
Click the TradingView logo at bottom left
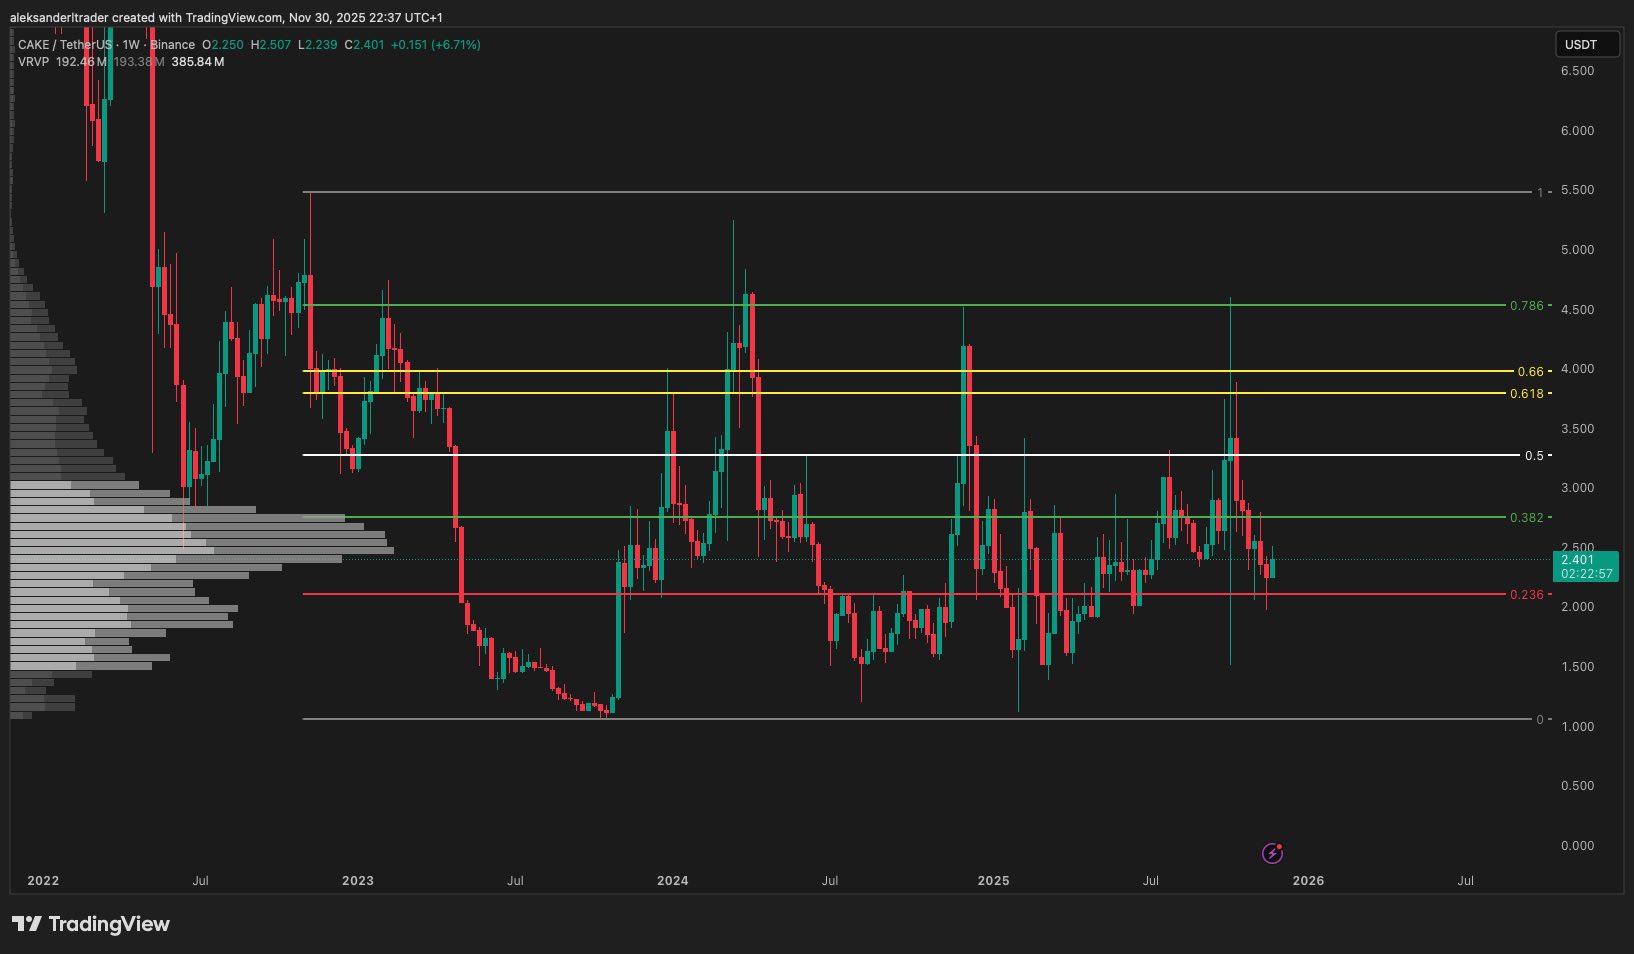(x=91, y=924)
